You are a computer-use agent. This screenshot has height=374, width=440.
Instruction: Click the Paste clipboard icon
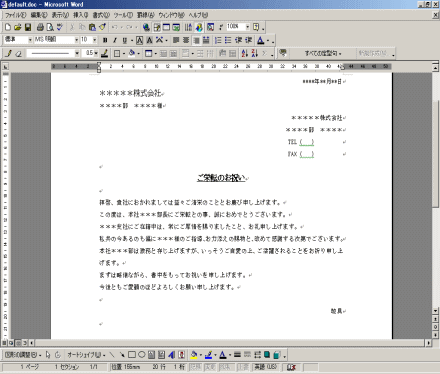92,27
